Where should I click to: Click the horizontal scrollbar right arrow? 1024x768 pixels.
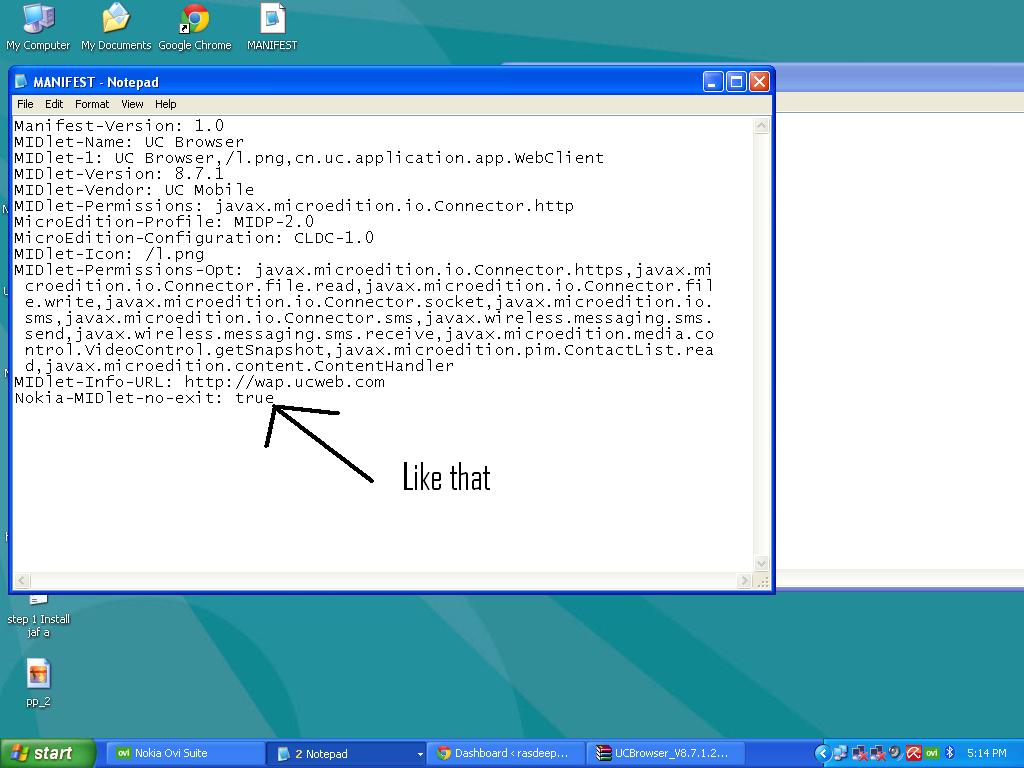click(x=744, y=580)
